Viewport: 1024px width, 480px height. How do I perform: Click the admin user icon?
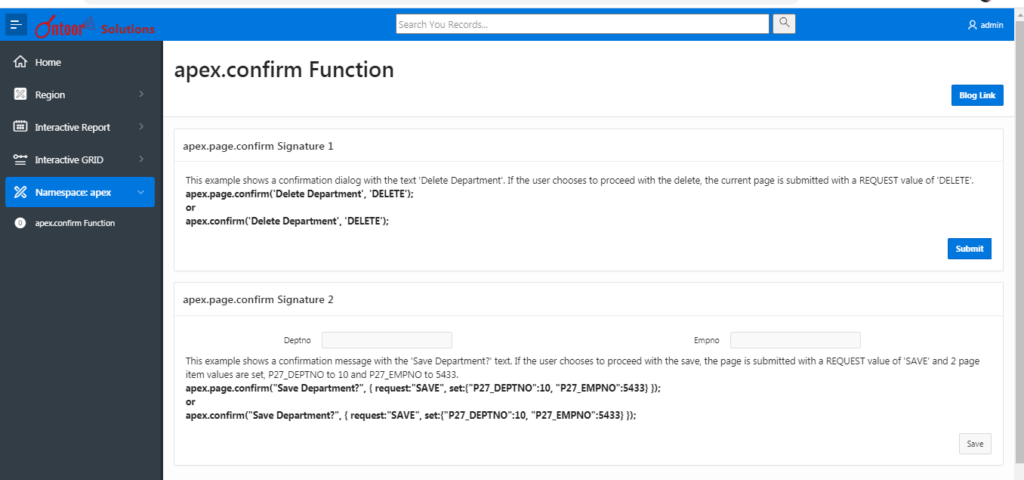(972, 25)
